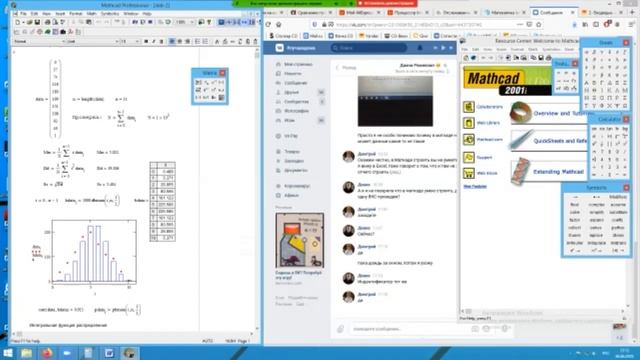The height and width of the screenshot is (360, 640).
Task: Open the font size dropdown in Mathcad
Action: pos(130,41)
